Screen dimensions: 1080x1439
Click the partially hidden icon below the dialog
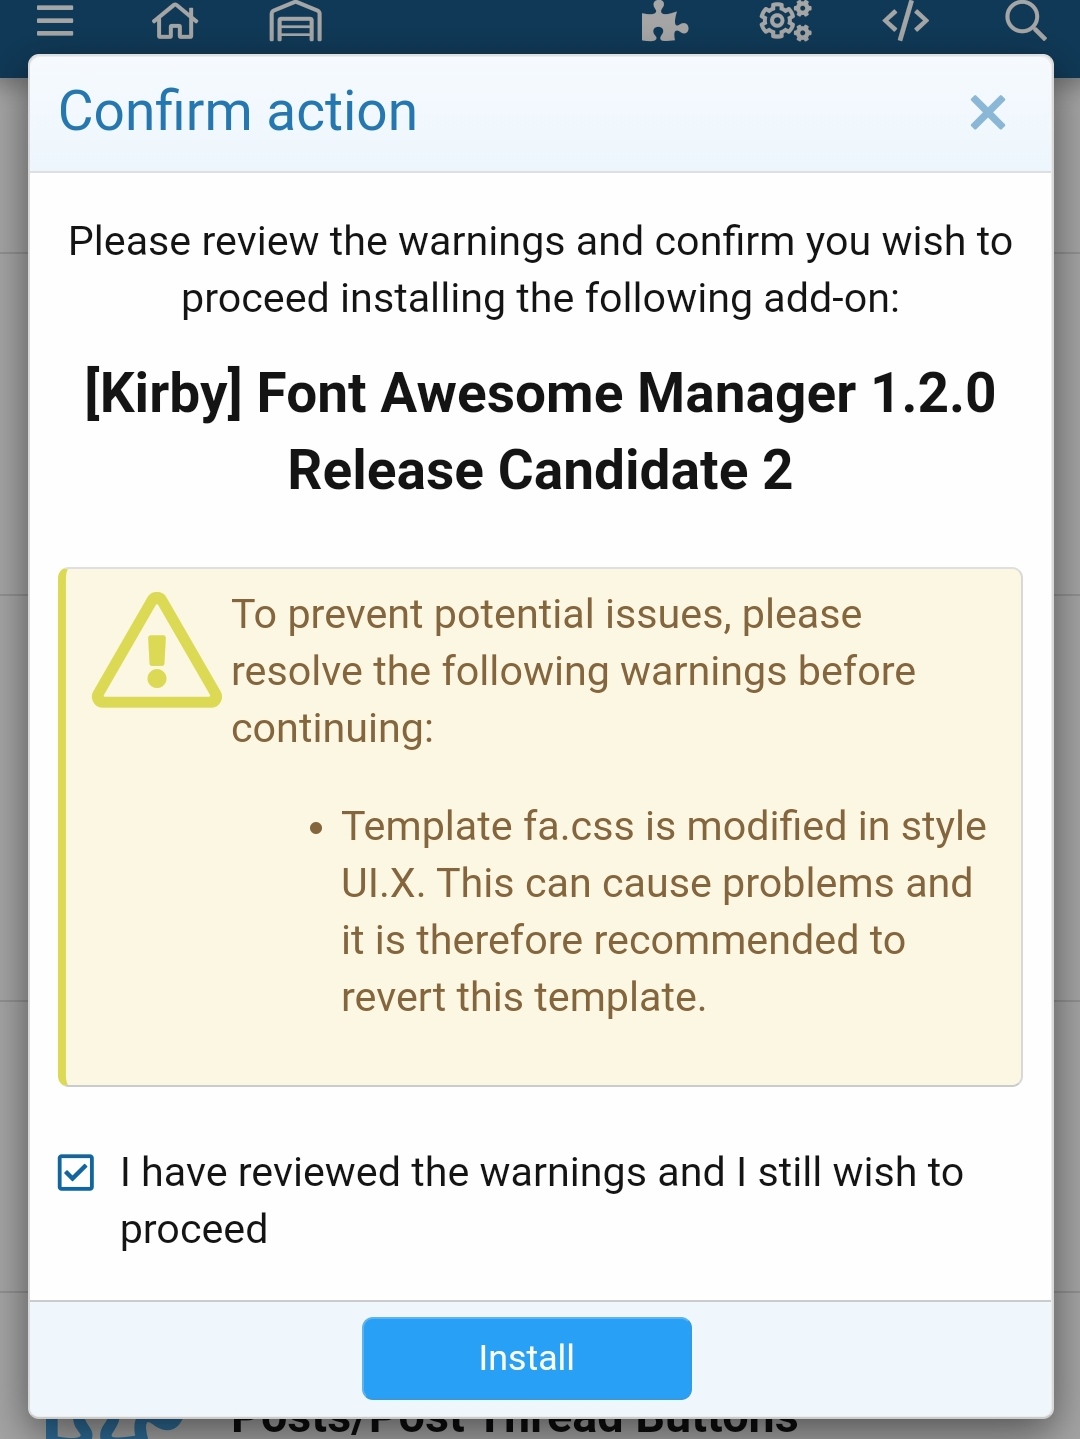115,1428
